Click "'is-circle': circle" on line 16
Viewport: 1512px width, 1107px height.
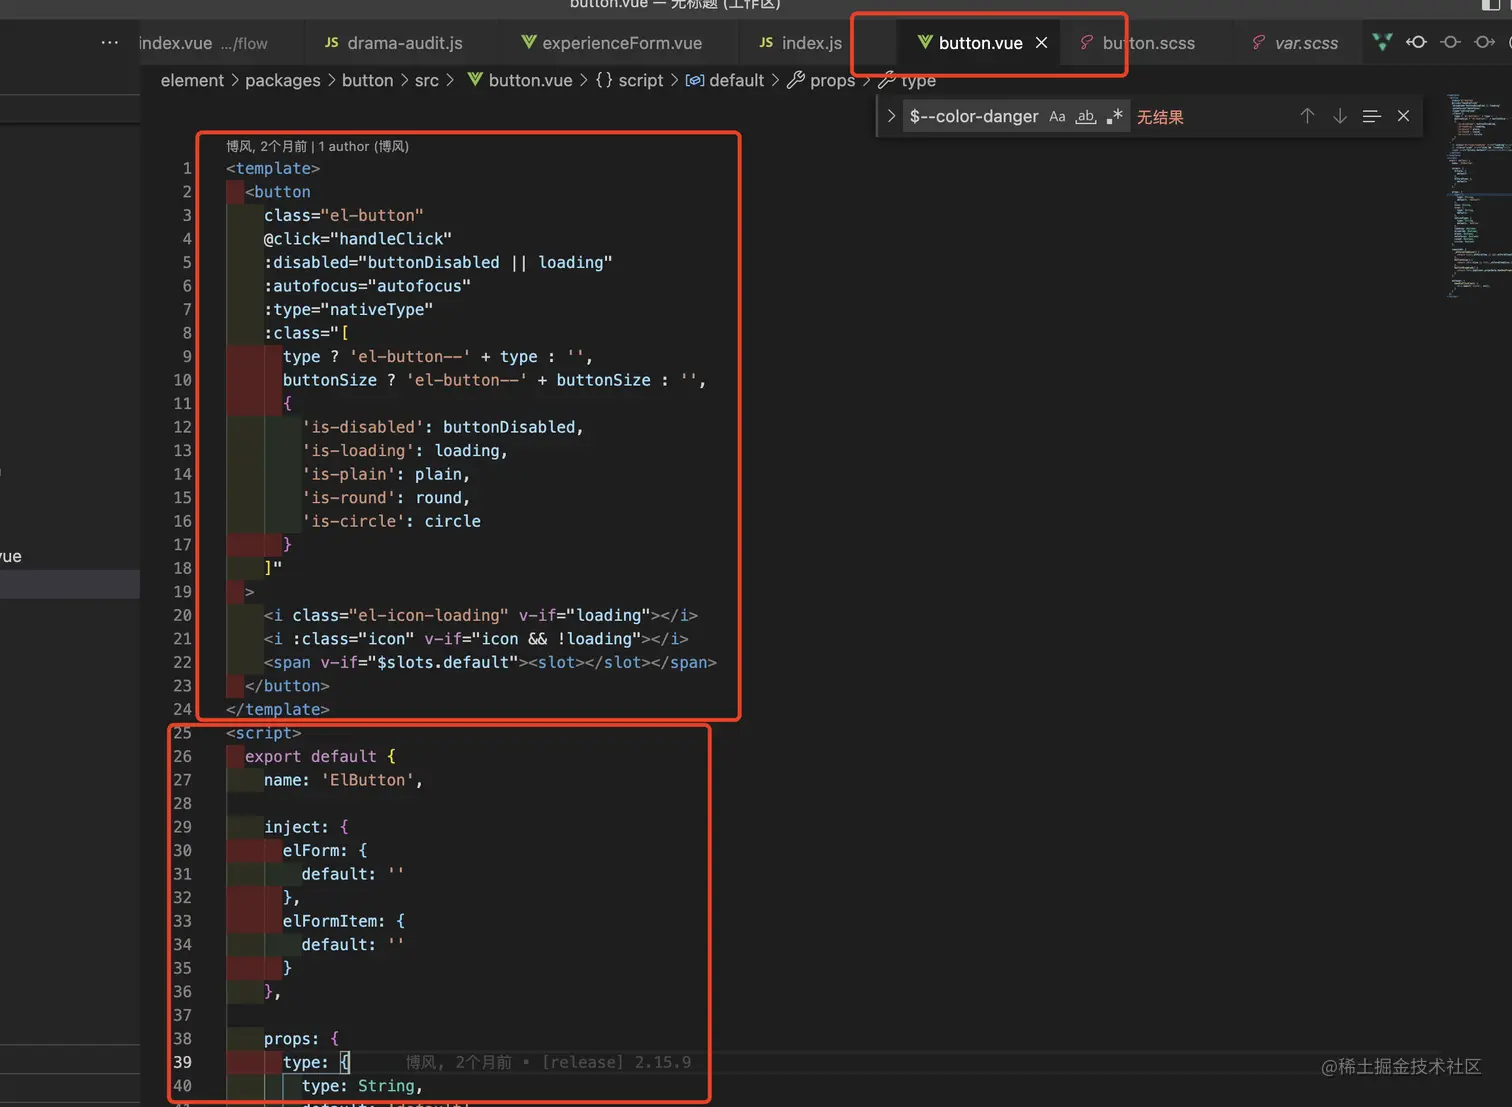[x=391, y=521]
